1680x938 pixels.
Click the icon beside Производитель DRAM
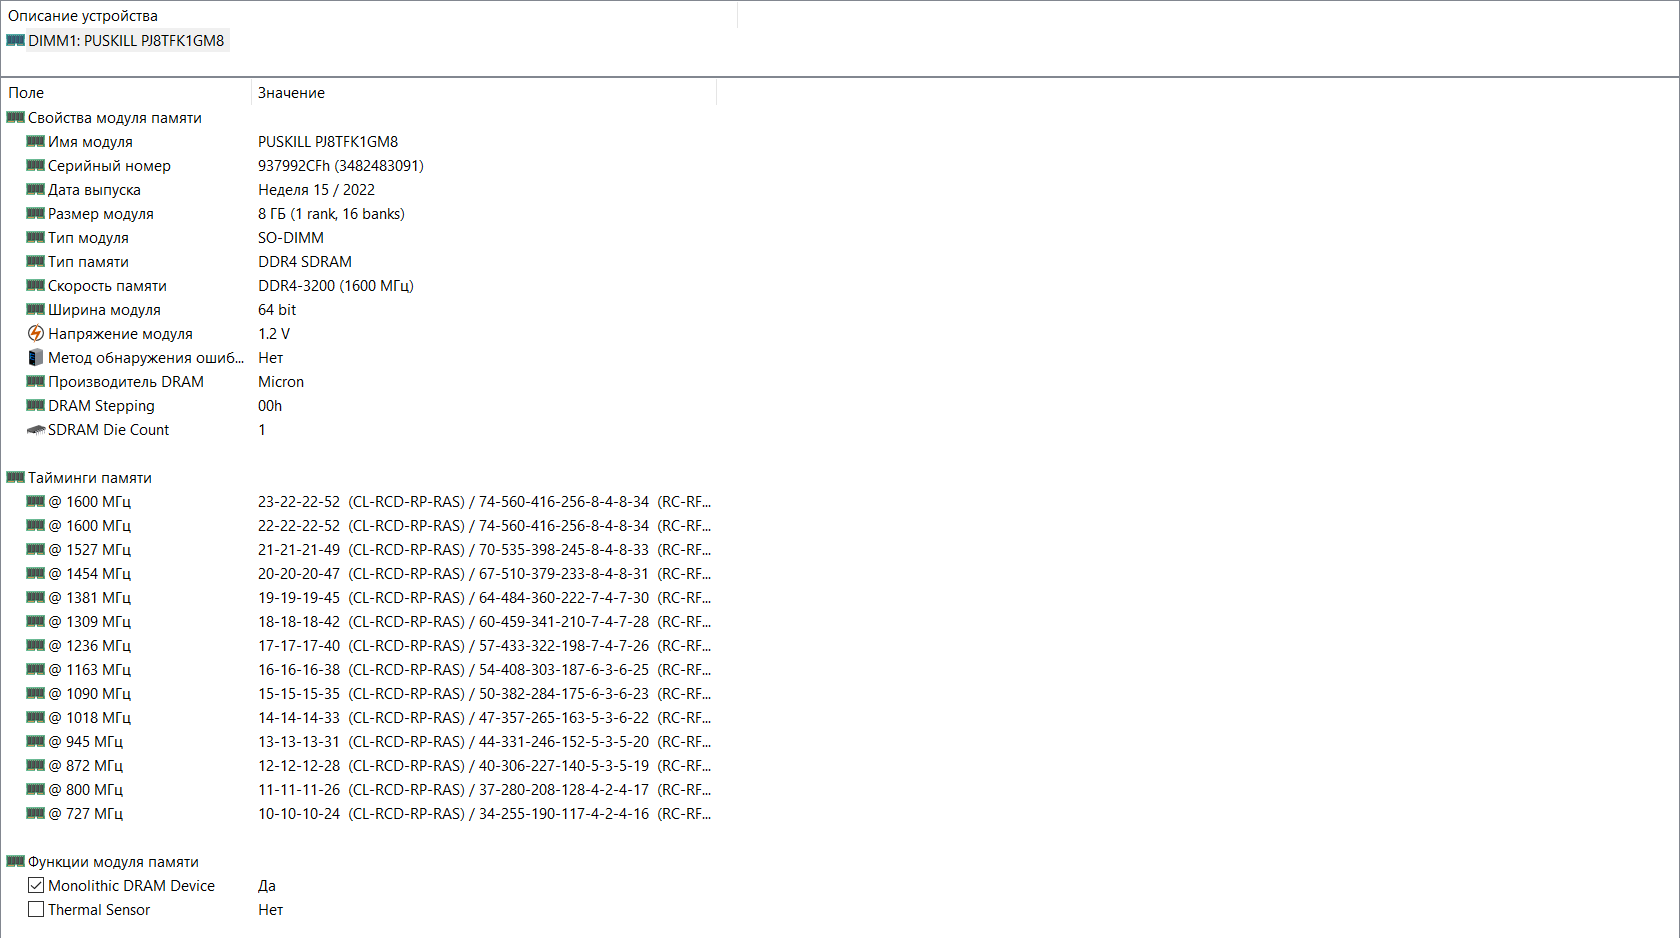36,381
